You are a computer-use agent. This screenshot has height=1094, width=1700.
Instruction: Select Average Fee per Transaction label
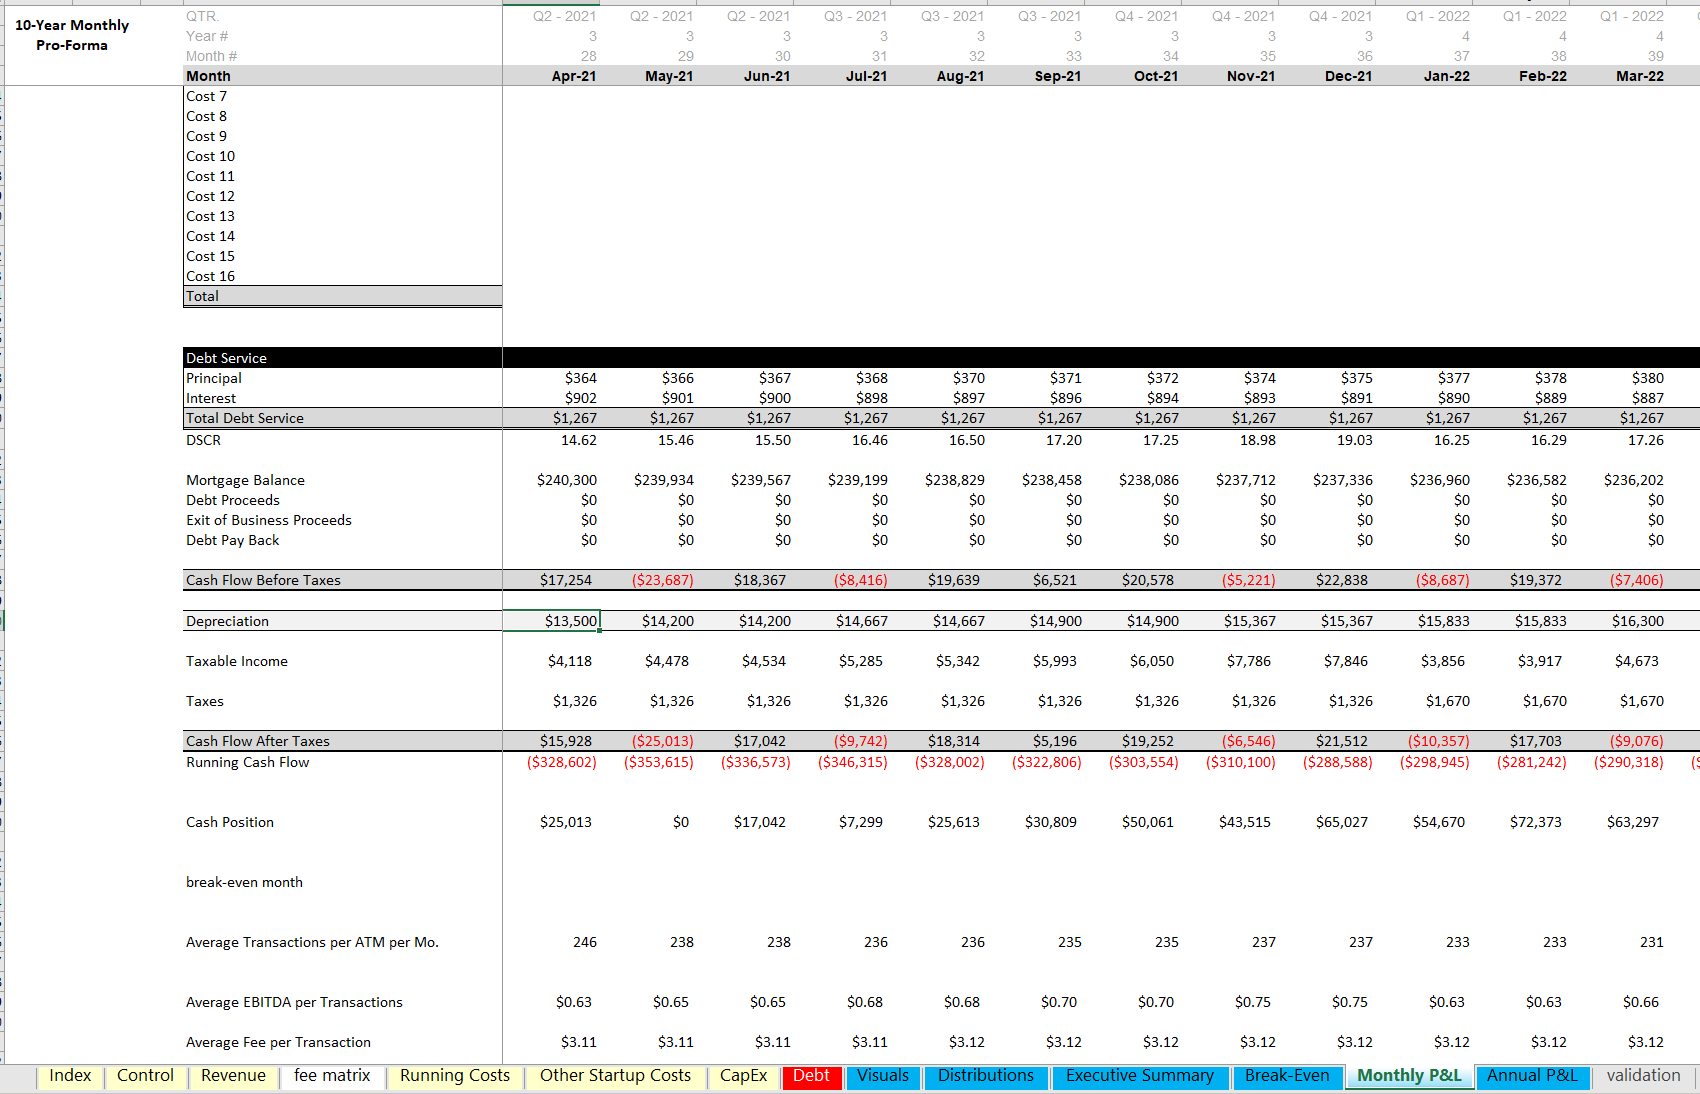click(x=278, y=1042)
